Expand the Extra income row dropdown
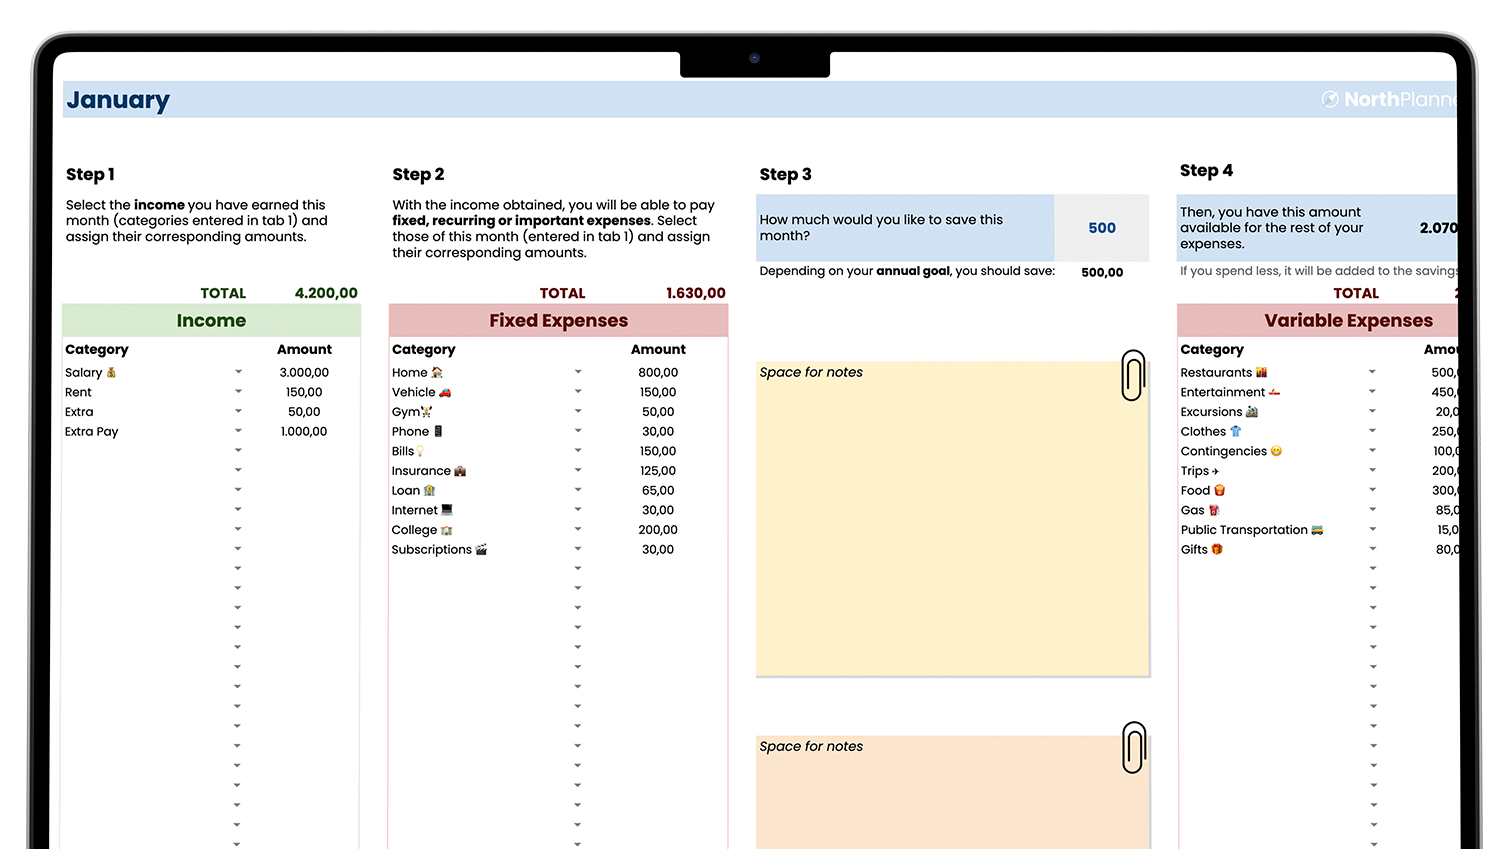The height and width of the screenshot is (849, 1504). tap(238, 411)
